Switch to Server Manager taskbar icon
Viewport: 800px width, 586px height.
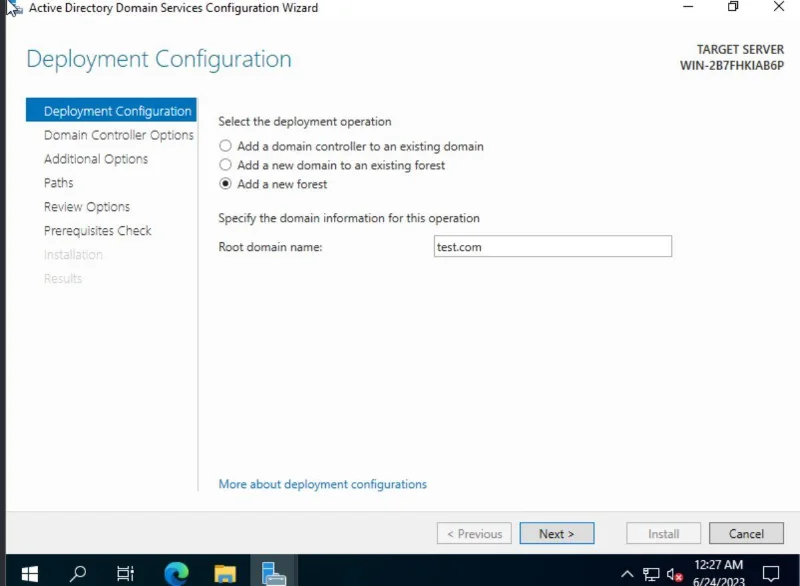pyautogui.click(x=273, y=573)
